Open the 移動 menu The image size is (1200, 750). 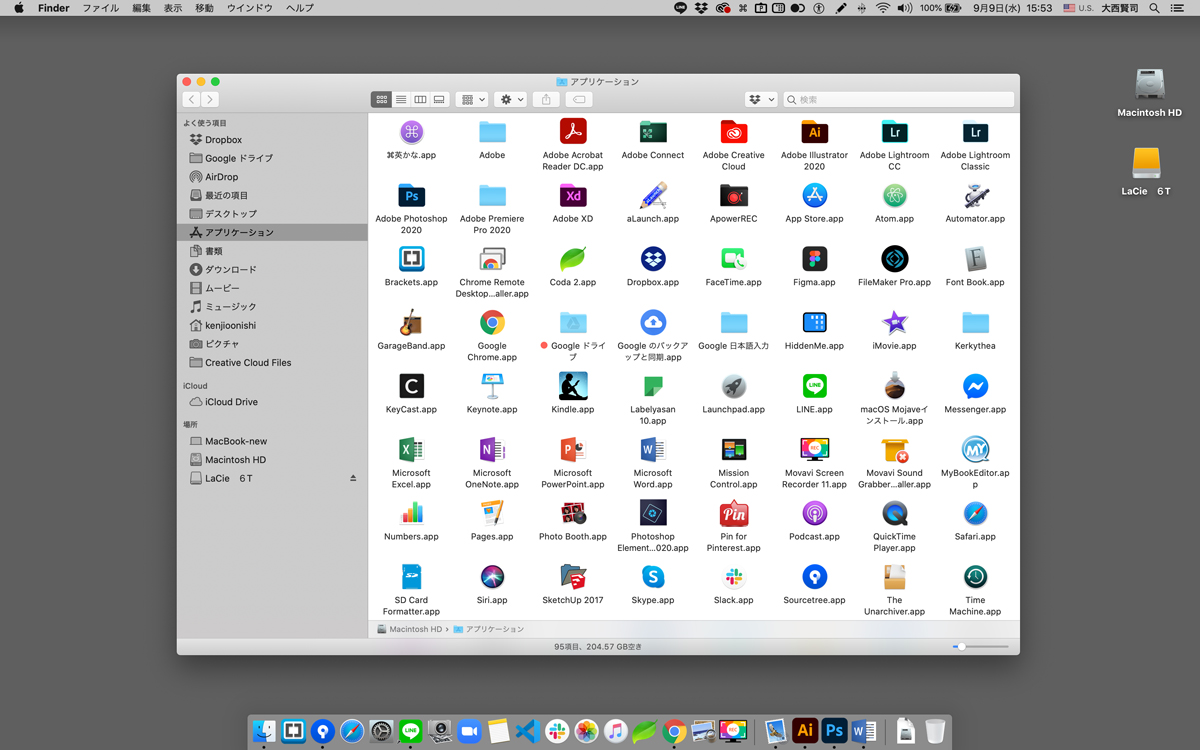(x=204, y=8)
